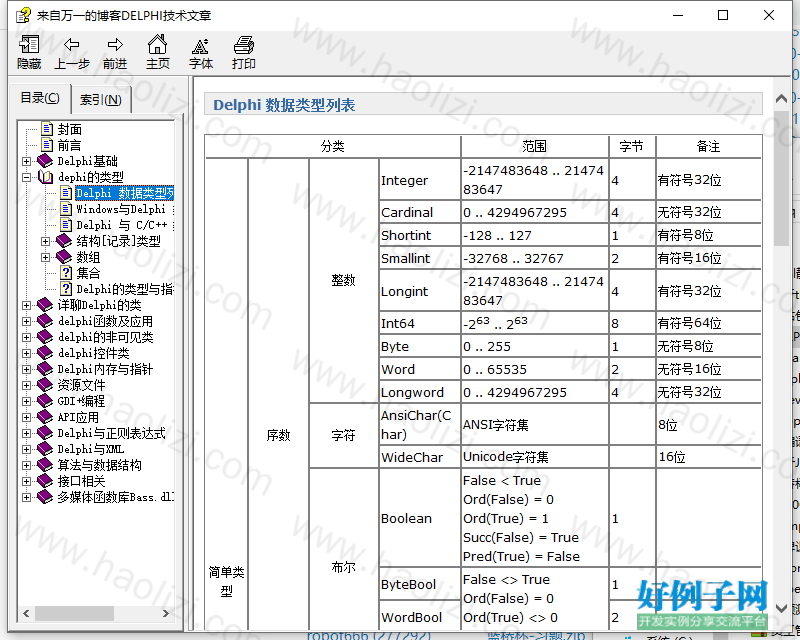The height and width of the screenshot is (640, 800).
Task: Expand the delphi的非可见类 node
Action: point(26,337)
